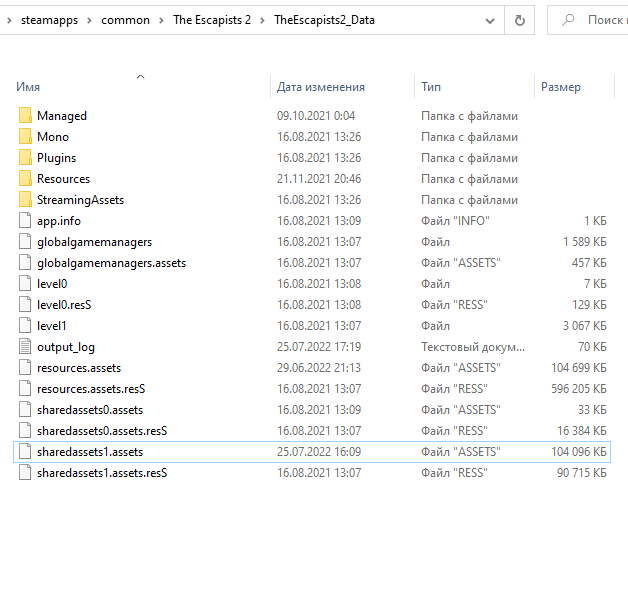This screenshot has height=610, width=628.
Task: Click the app.info file icon
Action: 25,221
